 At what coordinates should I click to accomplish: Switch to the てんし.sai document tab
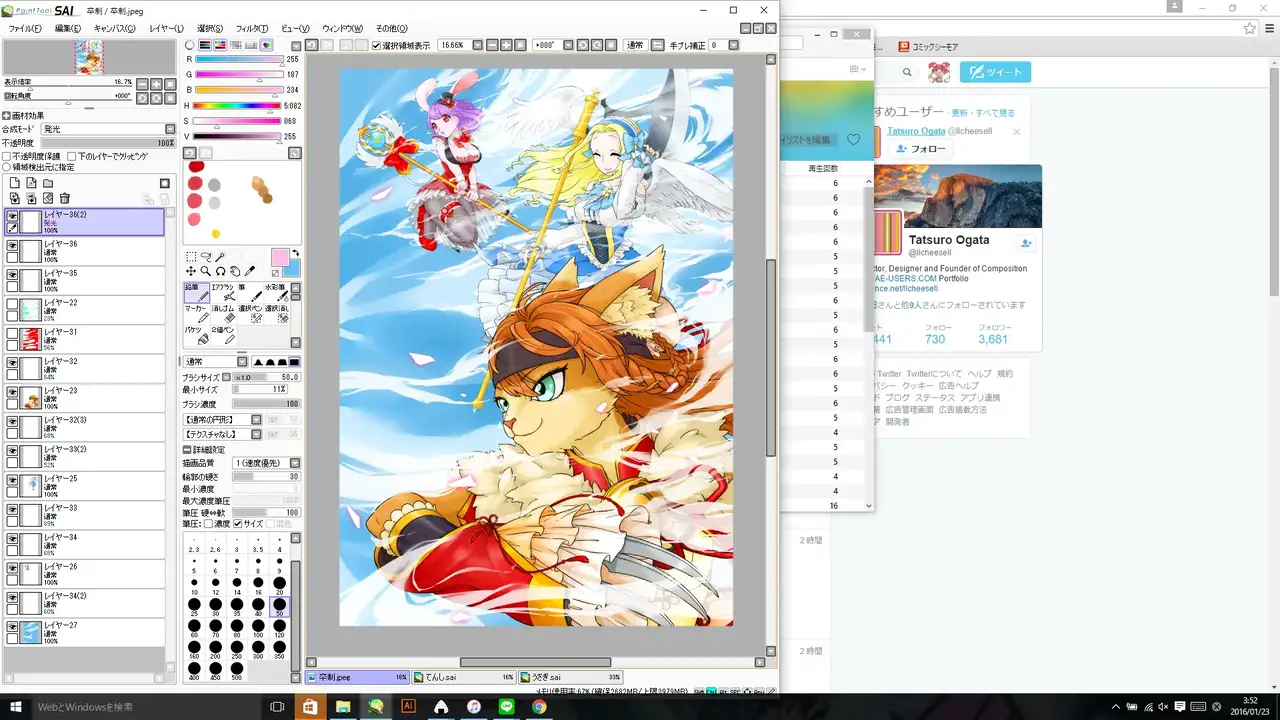click(462, 677)
